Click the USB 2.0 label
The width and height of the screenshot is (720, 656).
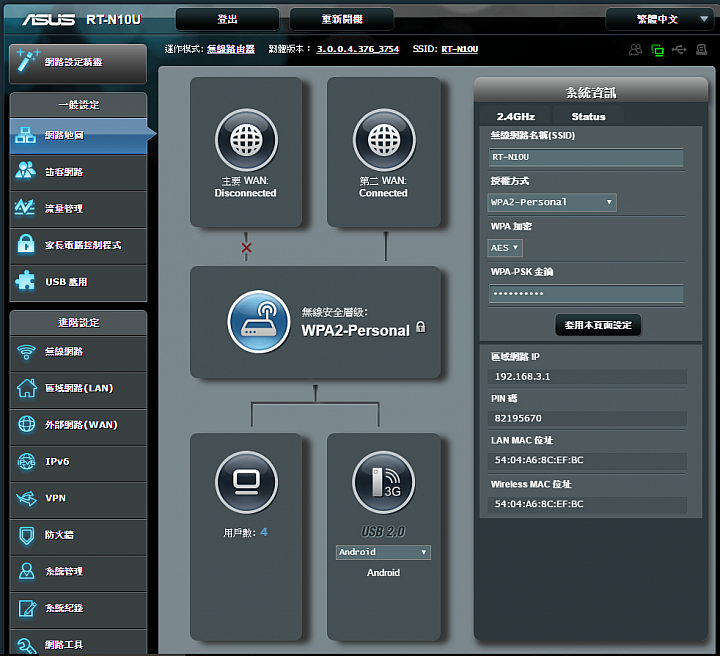(383, 532)
